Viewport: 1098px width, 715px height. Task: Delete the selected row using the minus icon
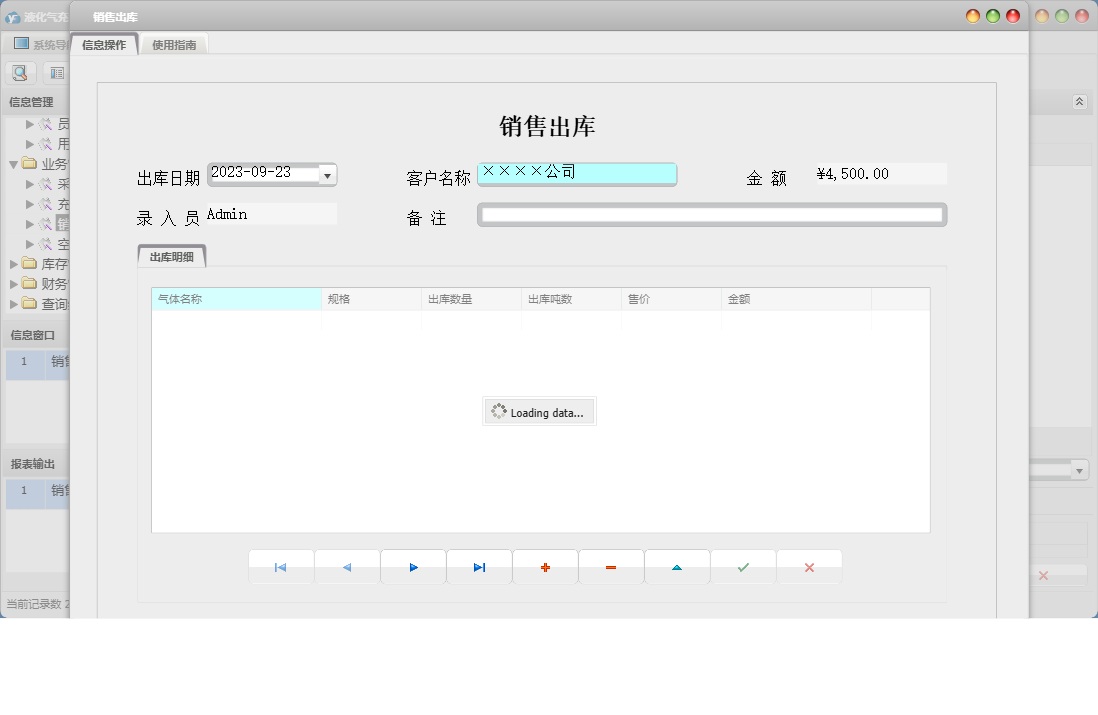[610, 566]
